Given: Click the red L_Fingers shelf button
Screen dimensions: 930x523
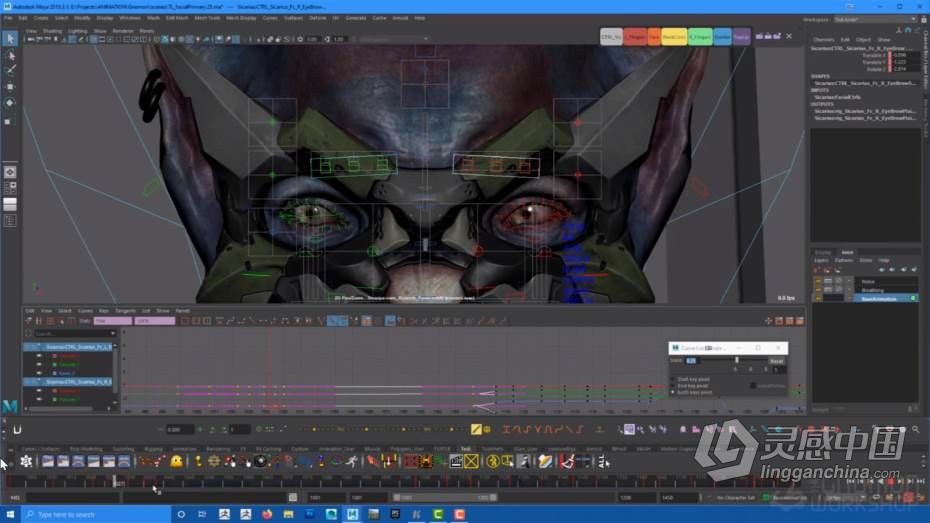Looking at the screenshot, I should pyautogui.click(x=635, y=37).
